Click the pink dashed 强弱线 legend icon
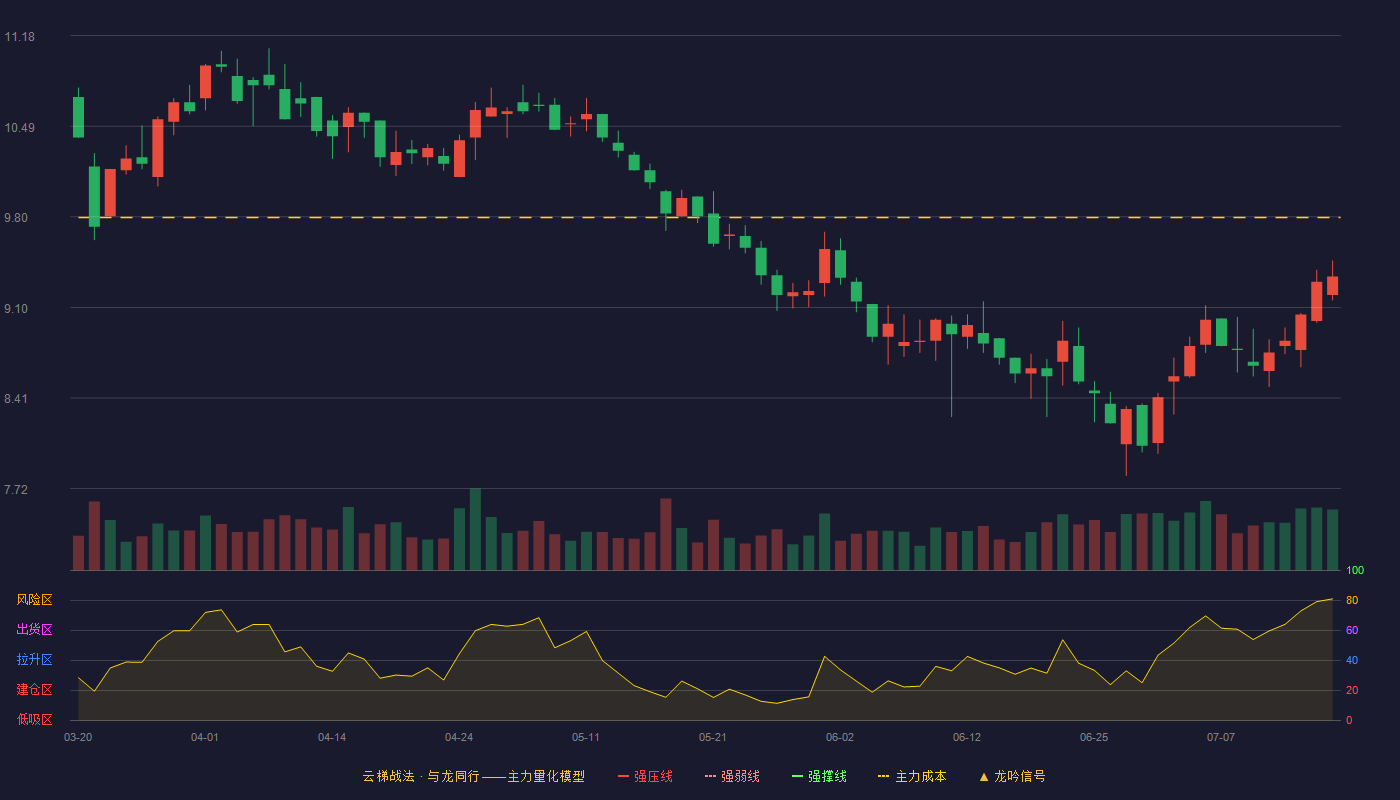The height and width of the screenshot is (800, 1400). pyautogui.click(x=711, y=776)
